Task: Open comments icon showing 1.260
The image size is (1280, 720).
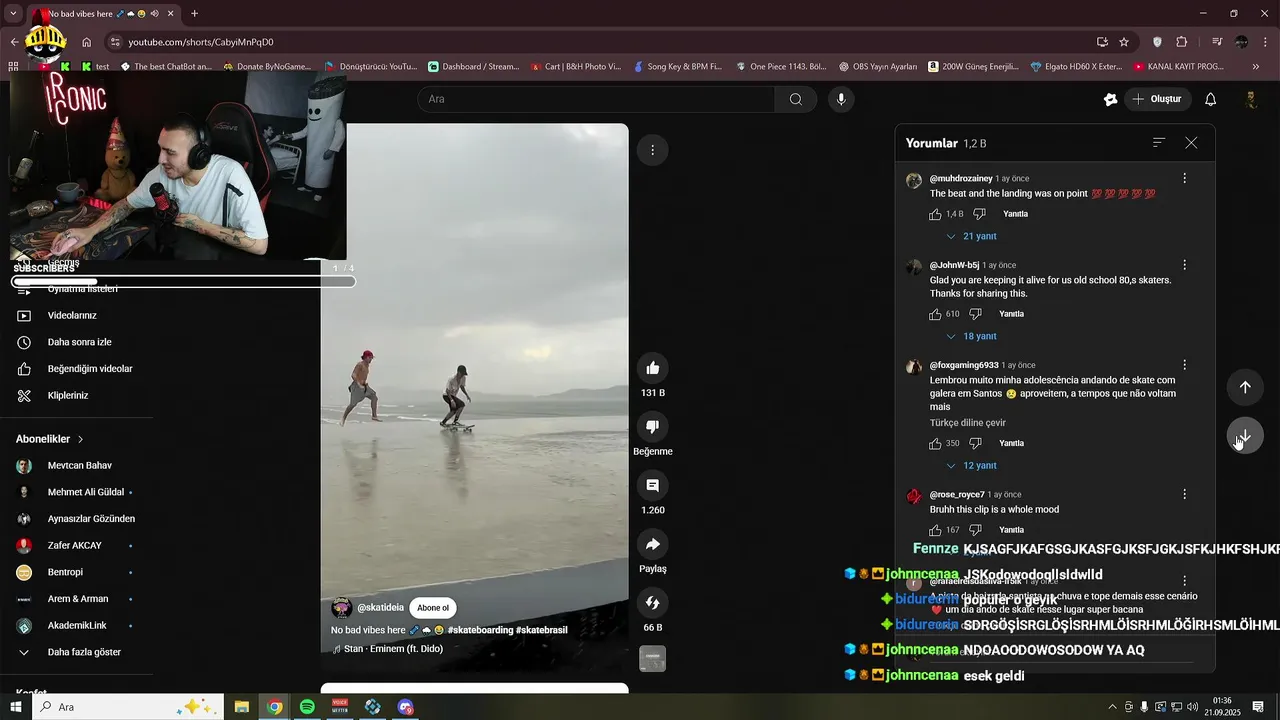Action: [x=652, y=486]
